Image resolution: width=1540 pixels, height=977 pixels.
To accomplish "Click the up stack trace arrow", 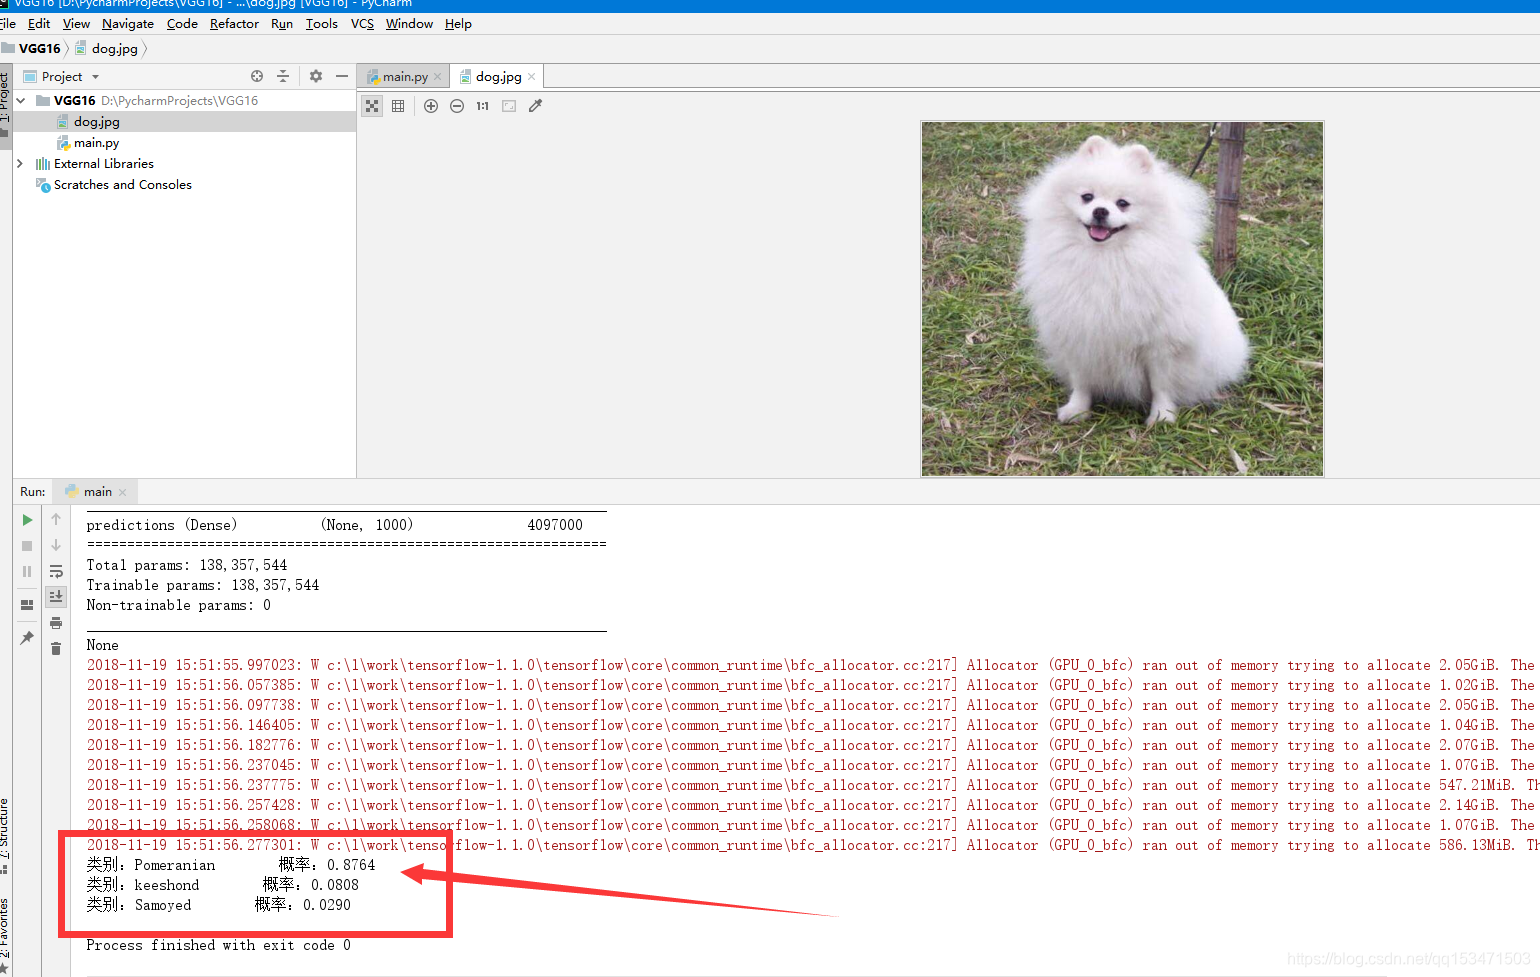I will click(56, 519).
